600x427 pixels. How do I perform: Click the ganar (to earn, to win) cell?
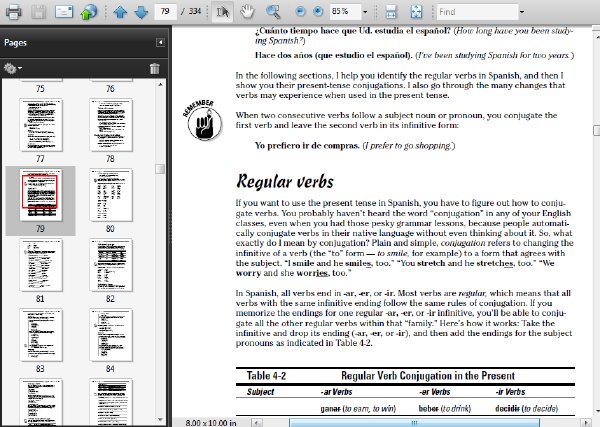[x=358, y=409]
